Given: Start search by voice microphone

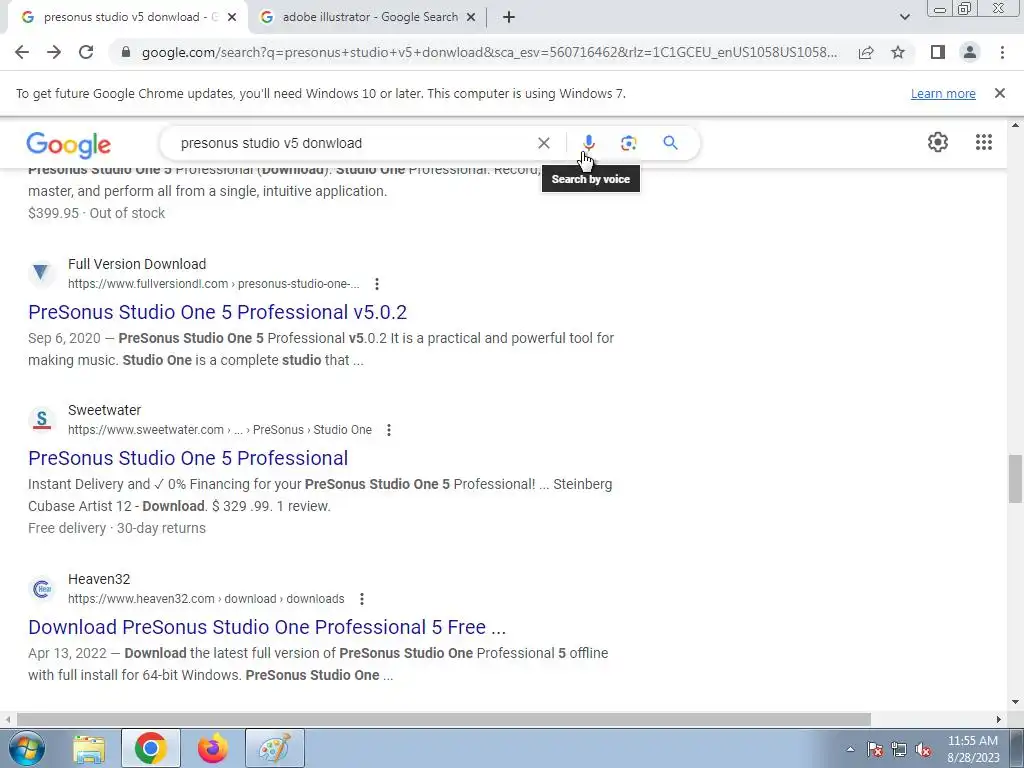Looking at the screenshot, I should pos(588,143).
